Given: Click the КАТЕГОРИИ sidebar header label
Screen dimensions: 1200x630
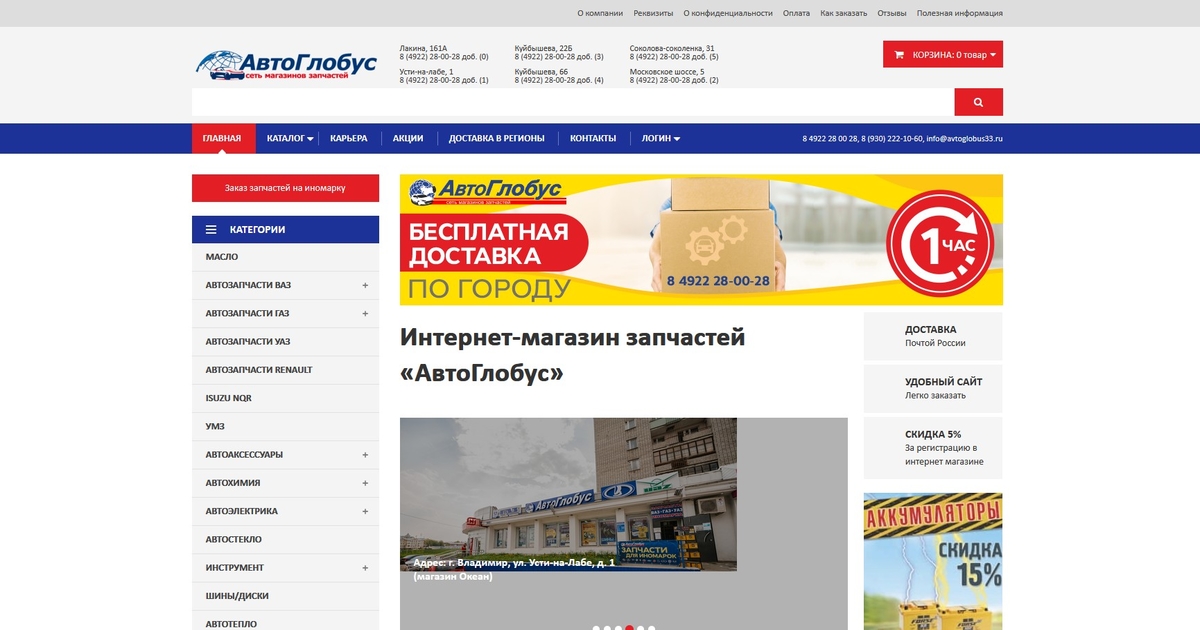Looking at the screenshot, I should click(x=257, y=230).
